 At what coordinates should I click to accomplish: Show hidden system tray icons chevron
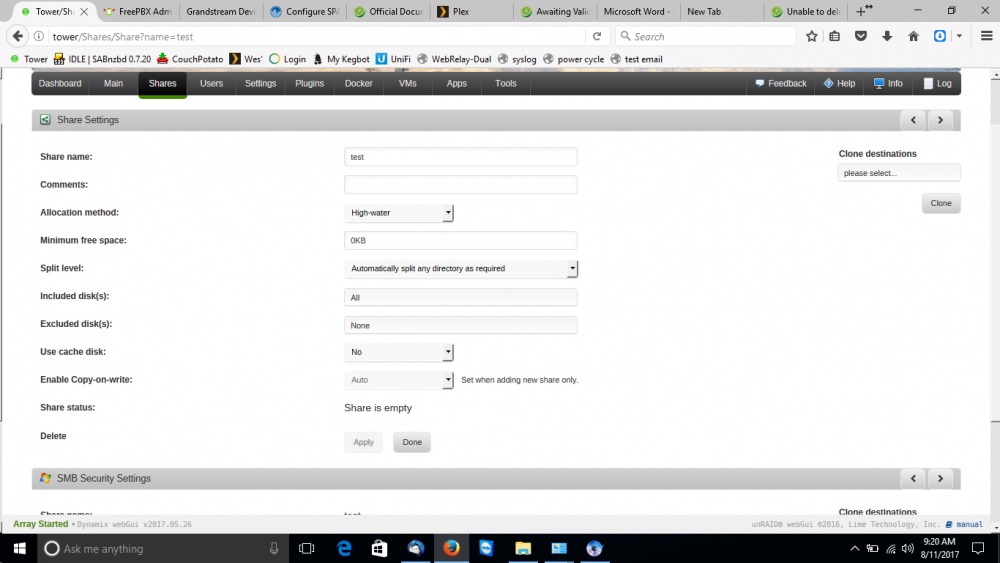coord(855,548)
